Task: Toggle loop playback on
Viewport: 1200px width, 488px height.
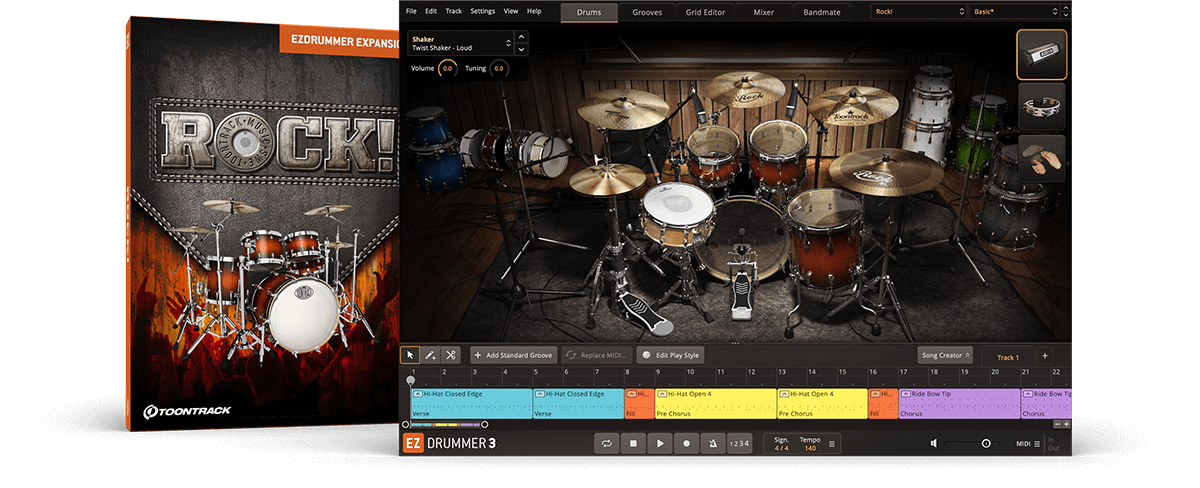Action: coord(606,443)
